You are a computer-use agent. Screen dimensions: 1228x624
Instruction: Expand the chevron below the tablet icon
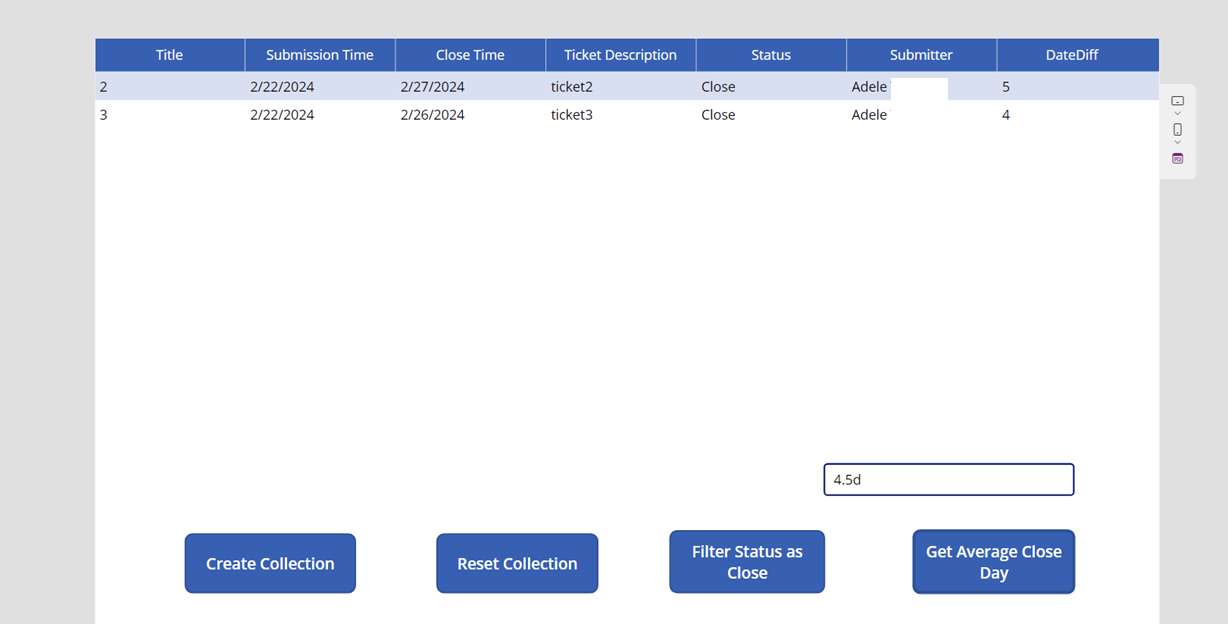click(x=1177, y=113)
